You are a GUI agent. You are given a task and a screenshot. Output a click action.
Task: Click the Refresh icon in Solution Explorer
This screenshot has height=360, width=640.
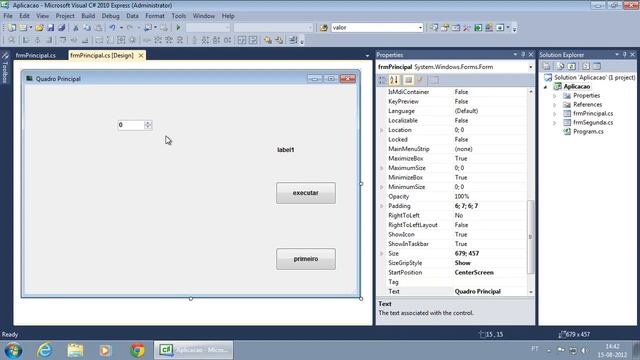pyautogui.click(x=571, y=66)
